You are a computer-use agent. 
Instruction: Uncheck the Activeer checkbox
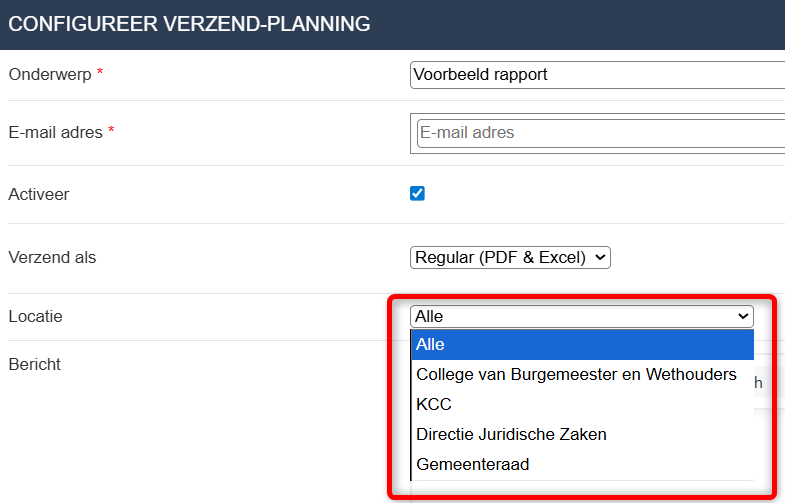pos(417,193)
